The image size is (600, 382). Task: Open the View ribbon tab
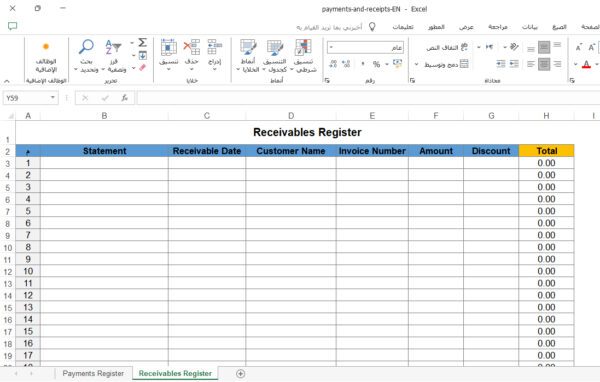click(x=466, y=27)
